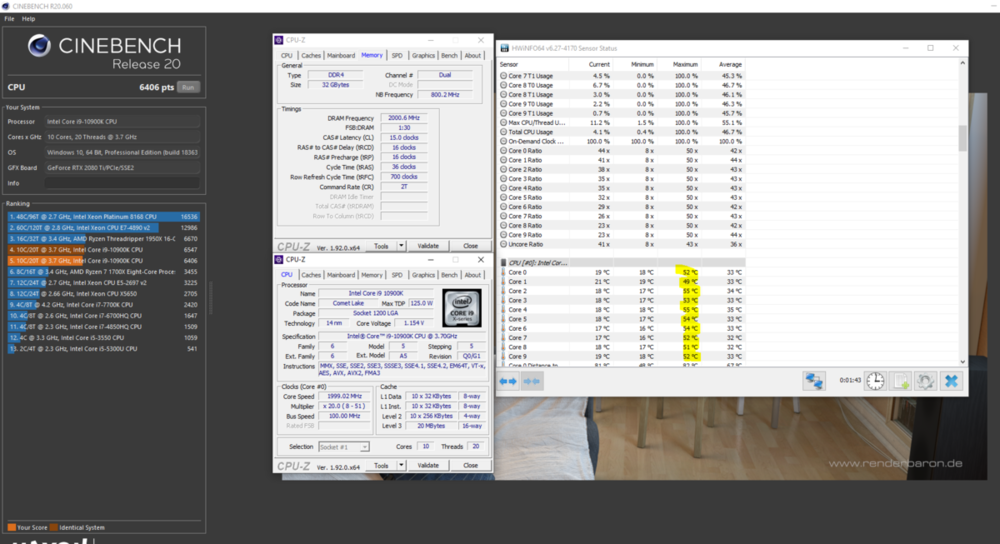Image resolution: width=1000 pixels, height=544 pixels.
Task: Click the Intel Core i9 logo in CPU-Z
Action: (x=462, y=308)
